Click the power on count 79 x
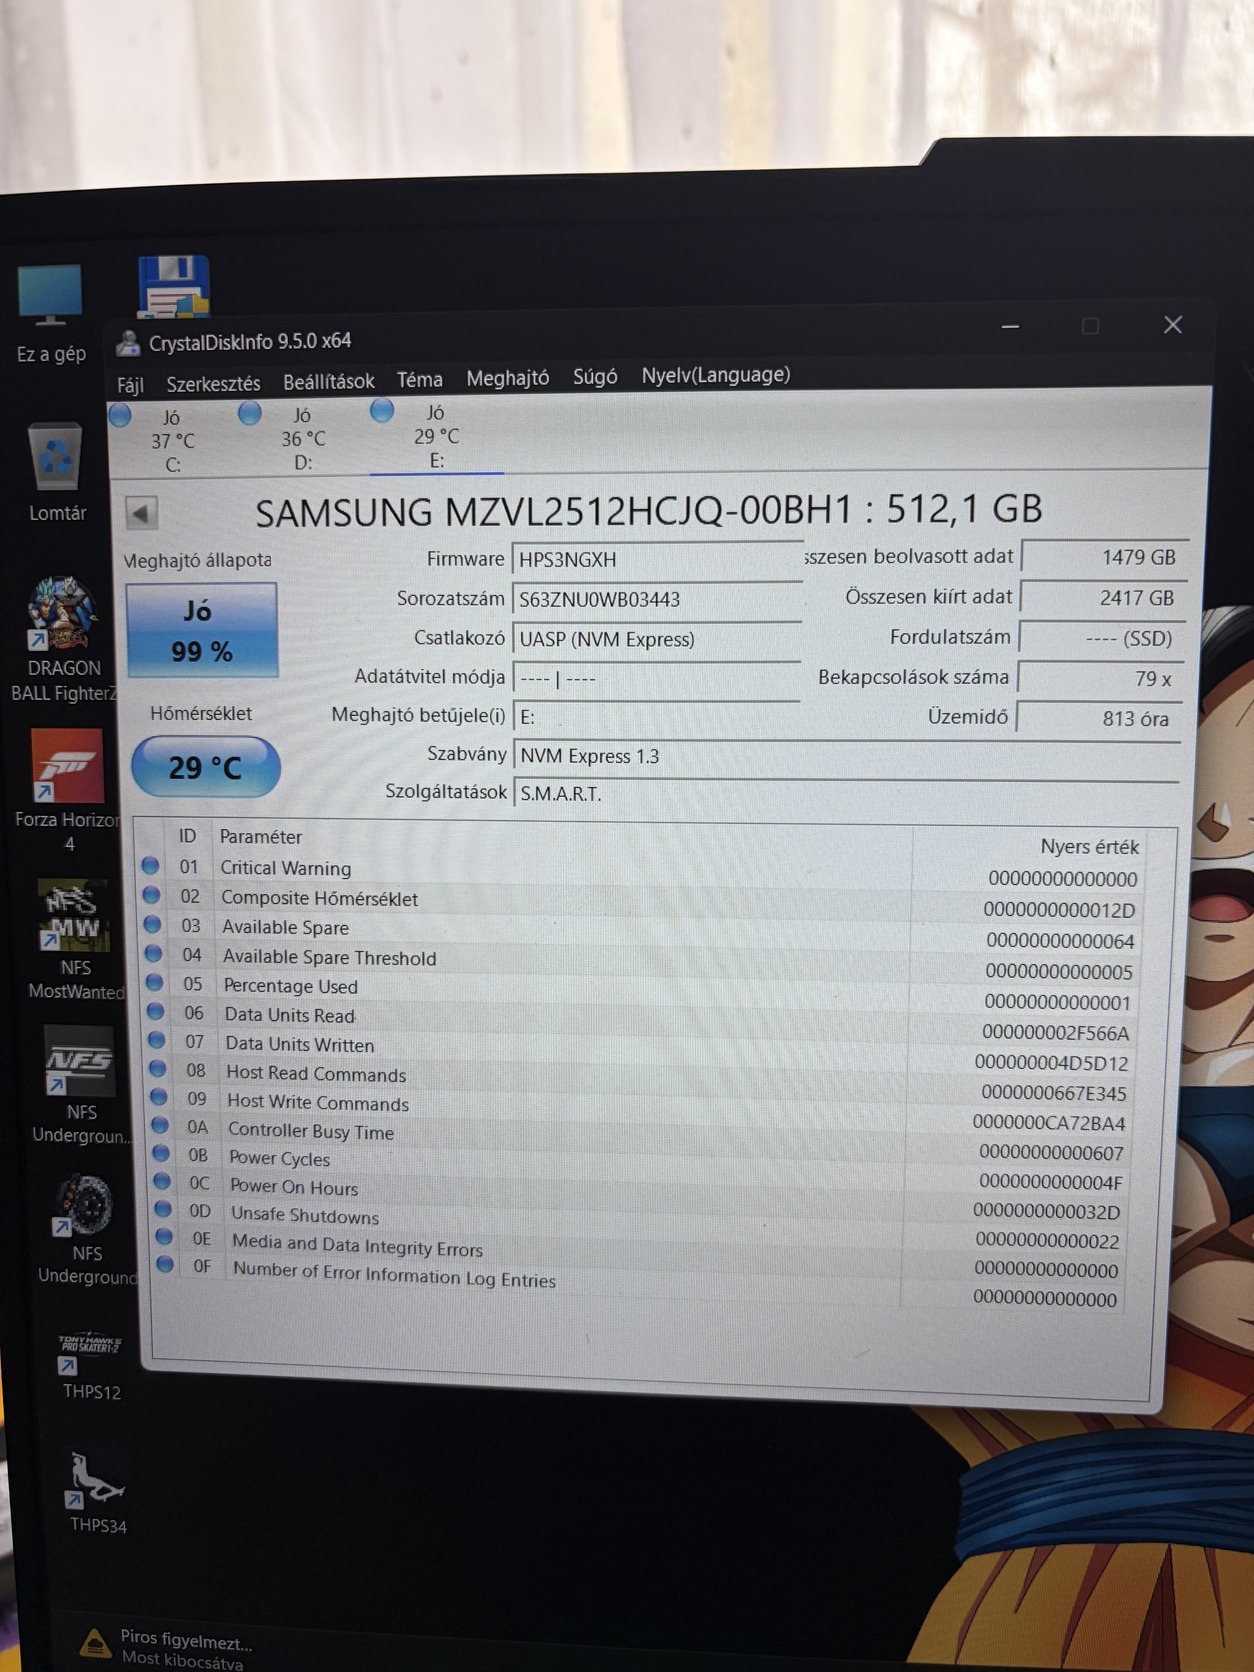This screenshot has width=1254, height=1672. point(1101,678)
